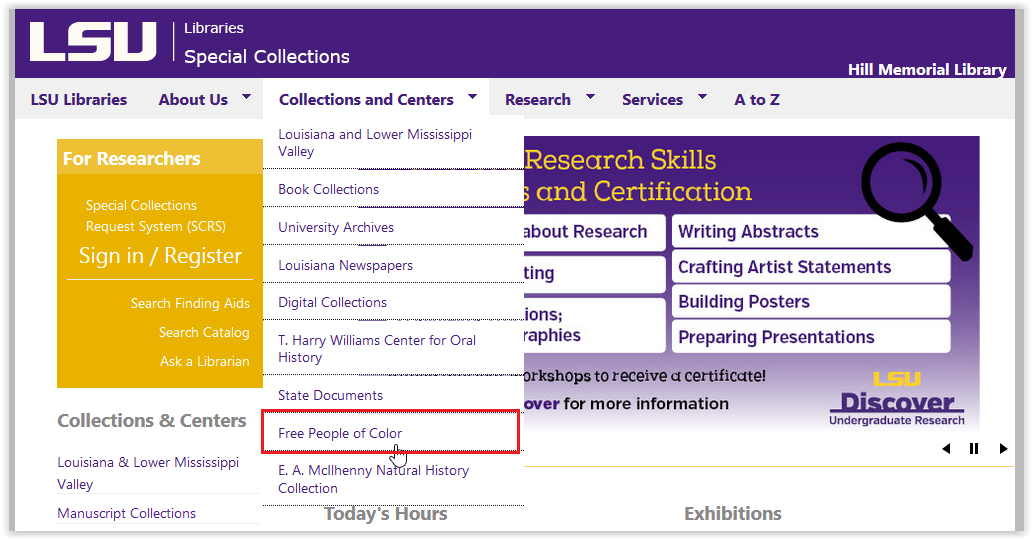
Task: Click Libraries link in header
Action: click(x=214, y=28)
